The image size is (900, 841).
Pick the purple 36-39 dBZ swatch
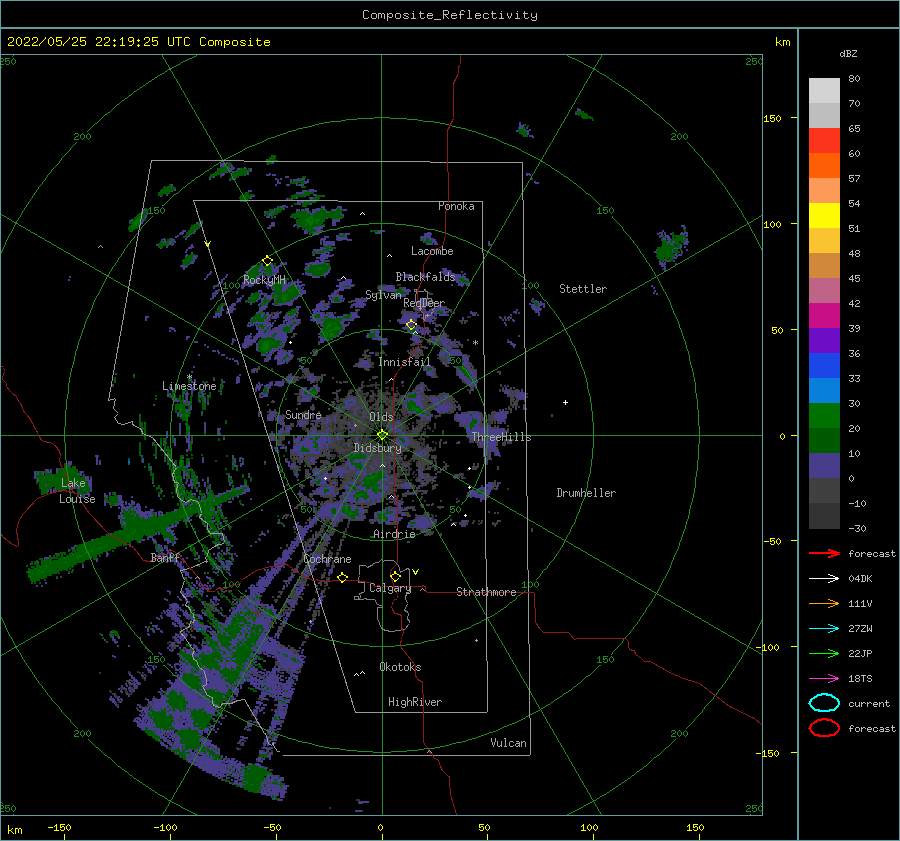(x=824, y=341)
